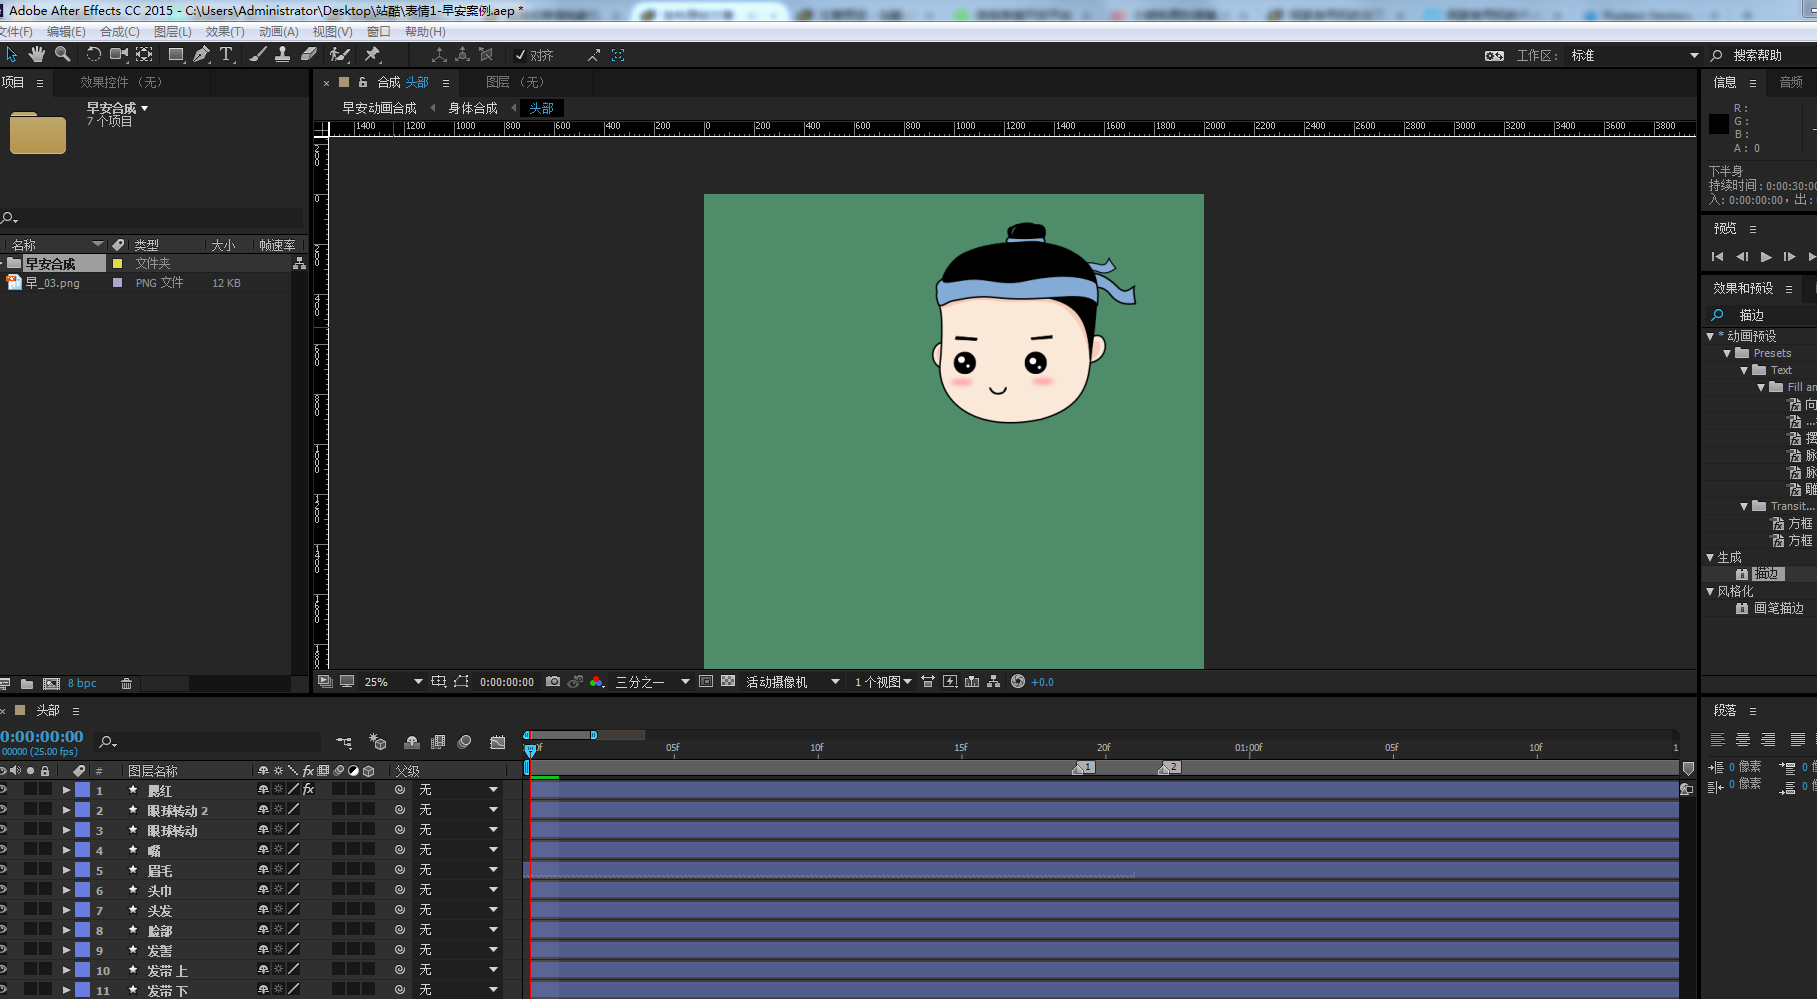
Task: Open the 效果(T) menu
Action: pos(225,32)
